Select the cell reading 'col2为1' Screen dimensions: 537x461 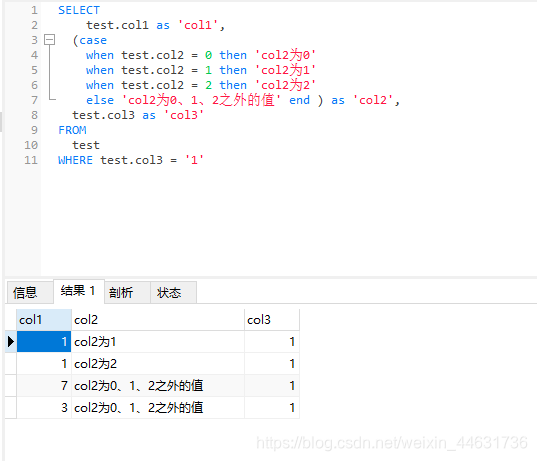[x=158, y=341]
